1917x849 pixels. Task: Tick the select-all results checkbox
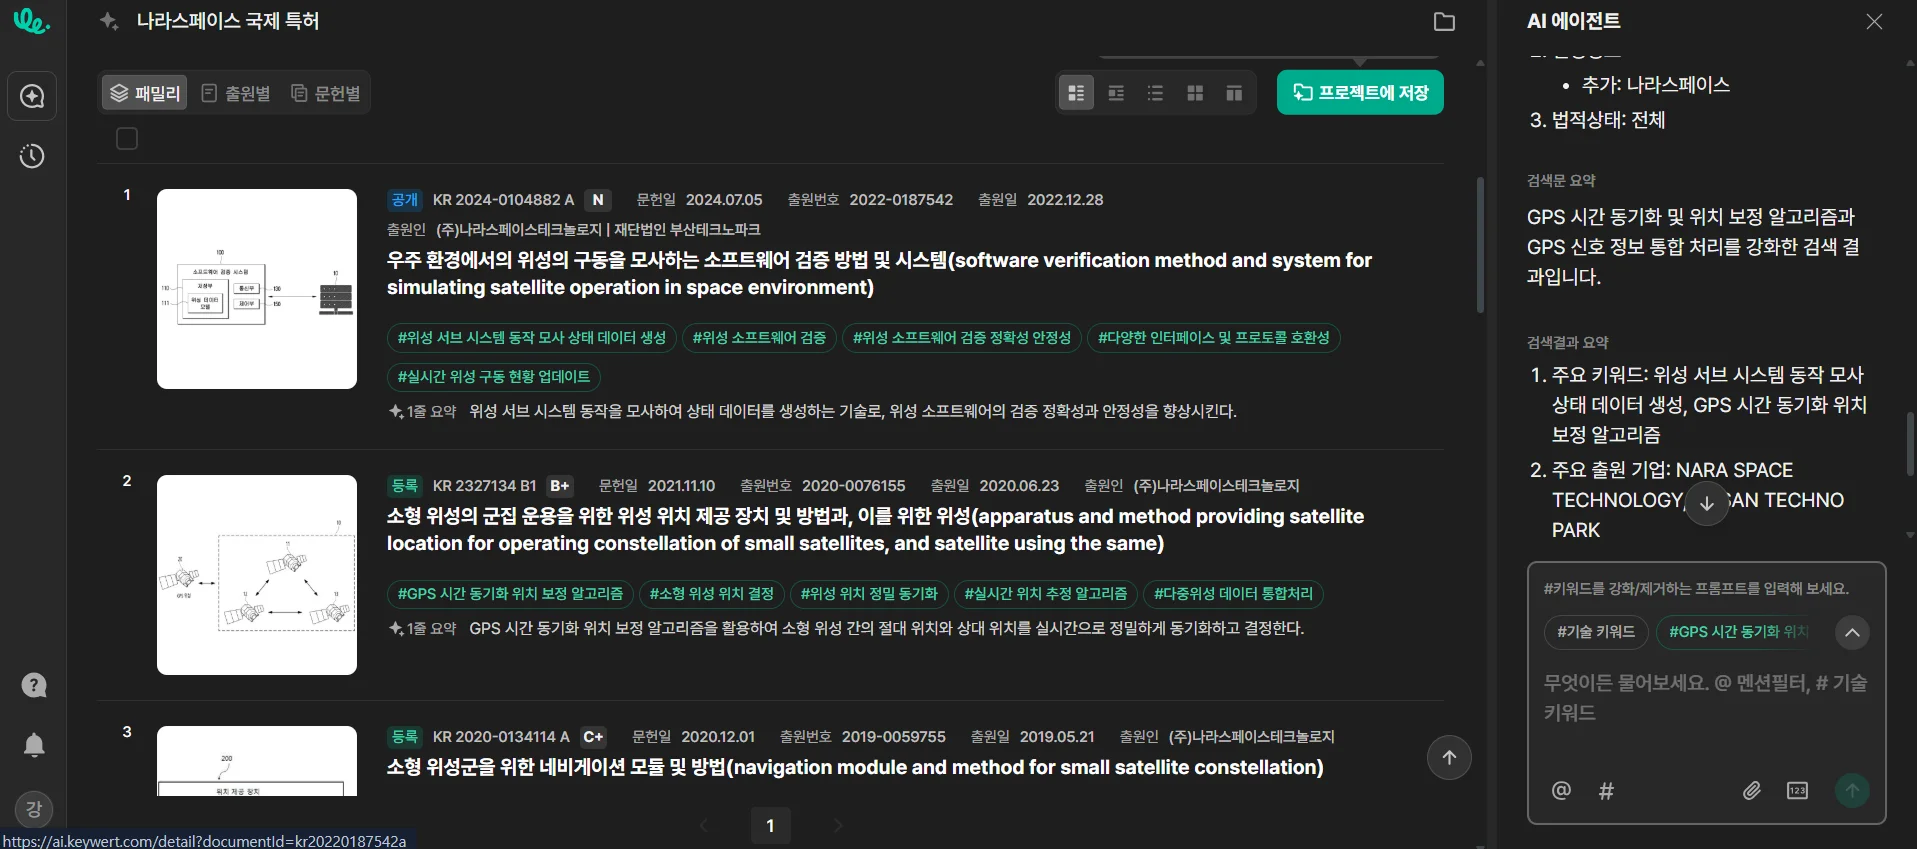tap(127, 139)
